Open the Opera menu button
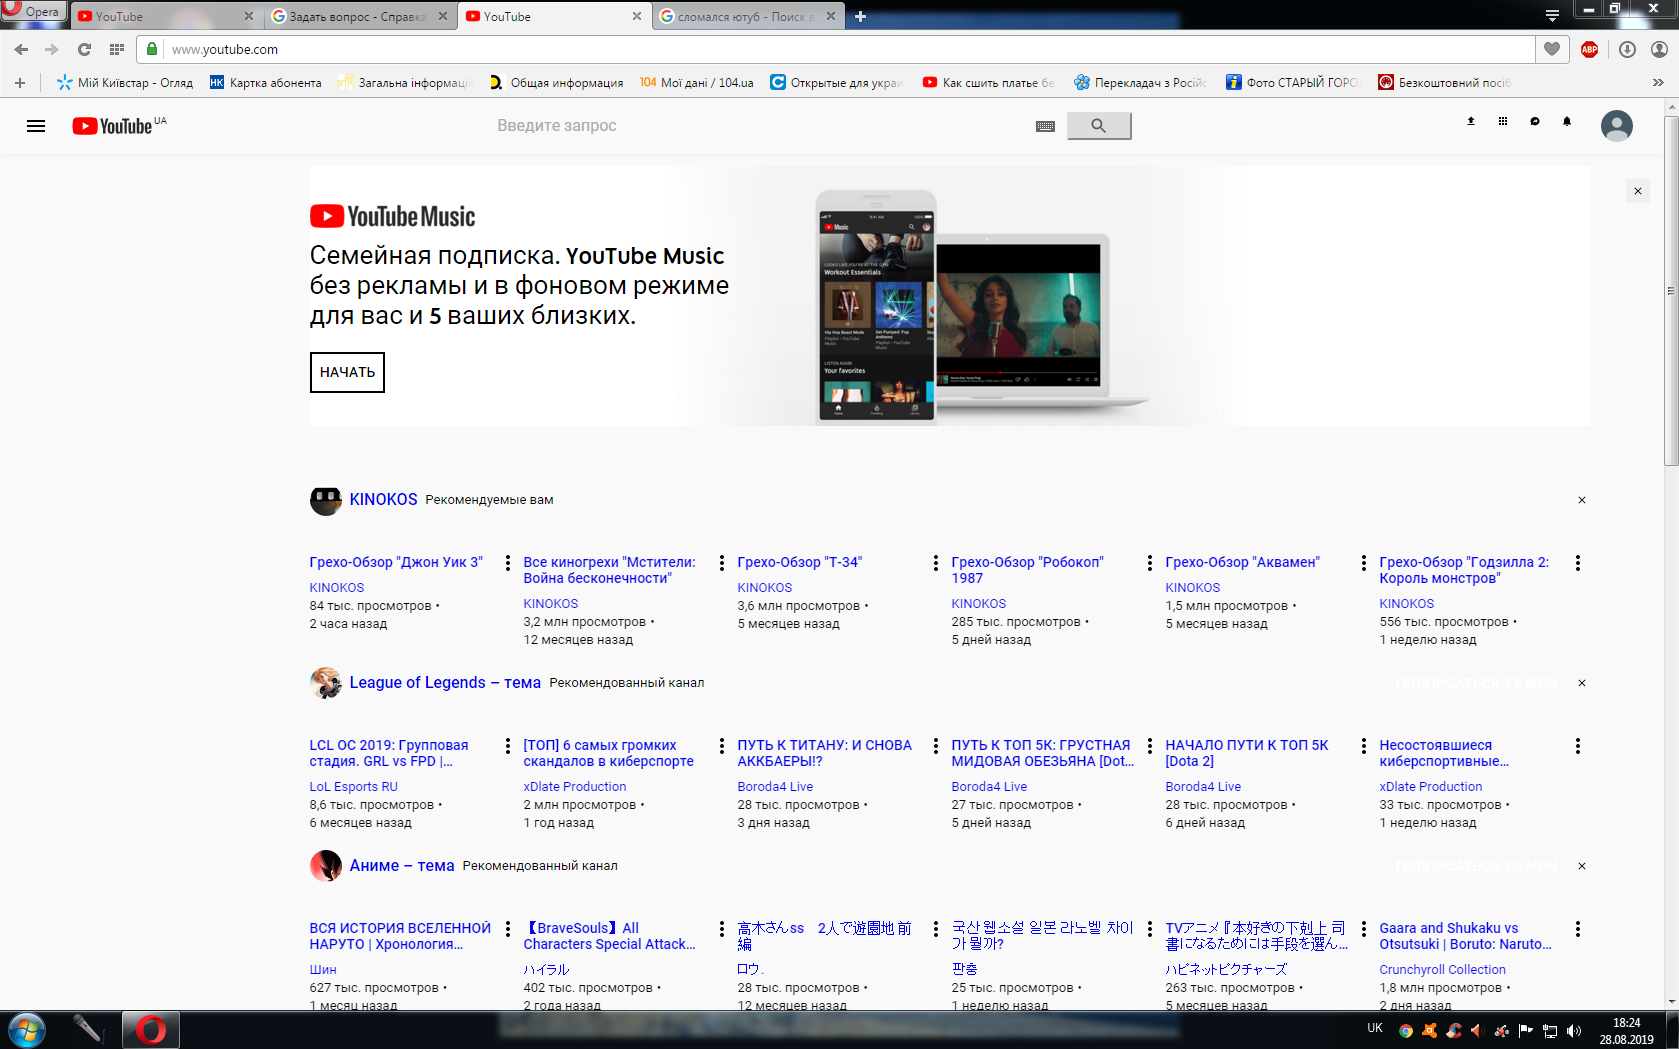This screenshot has width=1679, height=1049. [33, 11]
